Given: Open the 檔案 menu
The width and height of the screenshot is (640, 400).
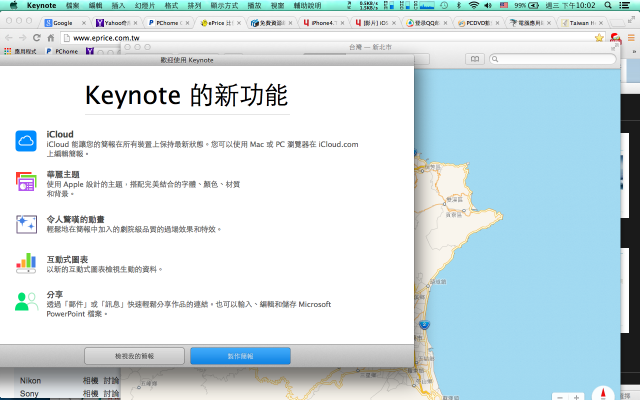Looking at the screenshot, I should [x=72, y=5].
